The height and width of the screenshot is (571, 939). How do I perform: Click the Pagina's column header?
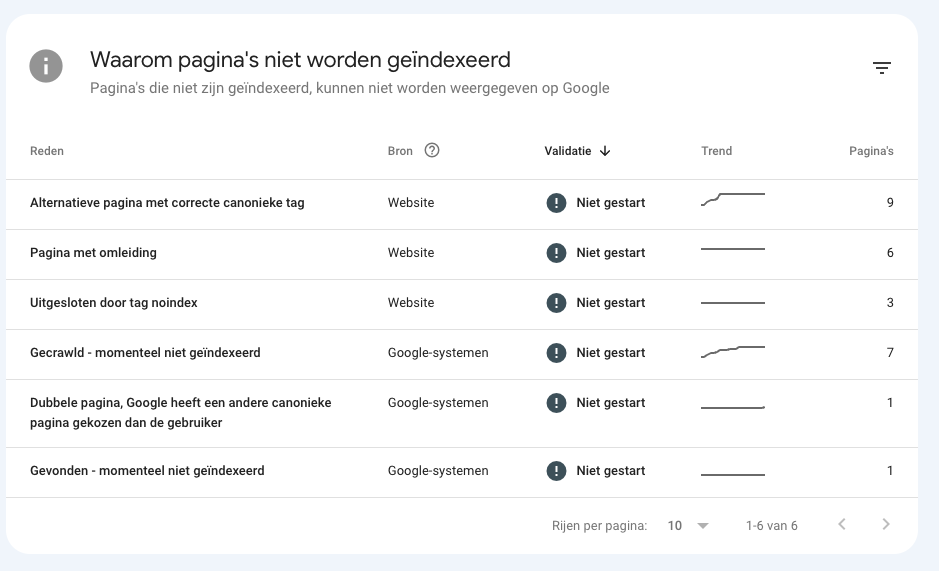871,151
